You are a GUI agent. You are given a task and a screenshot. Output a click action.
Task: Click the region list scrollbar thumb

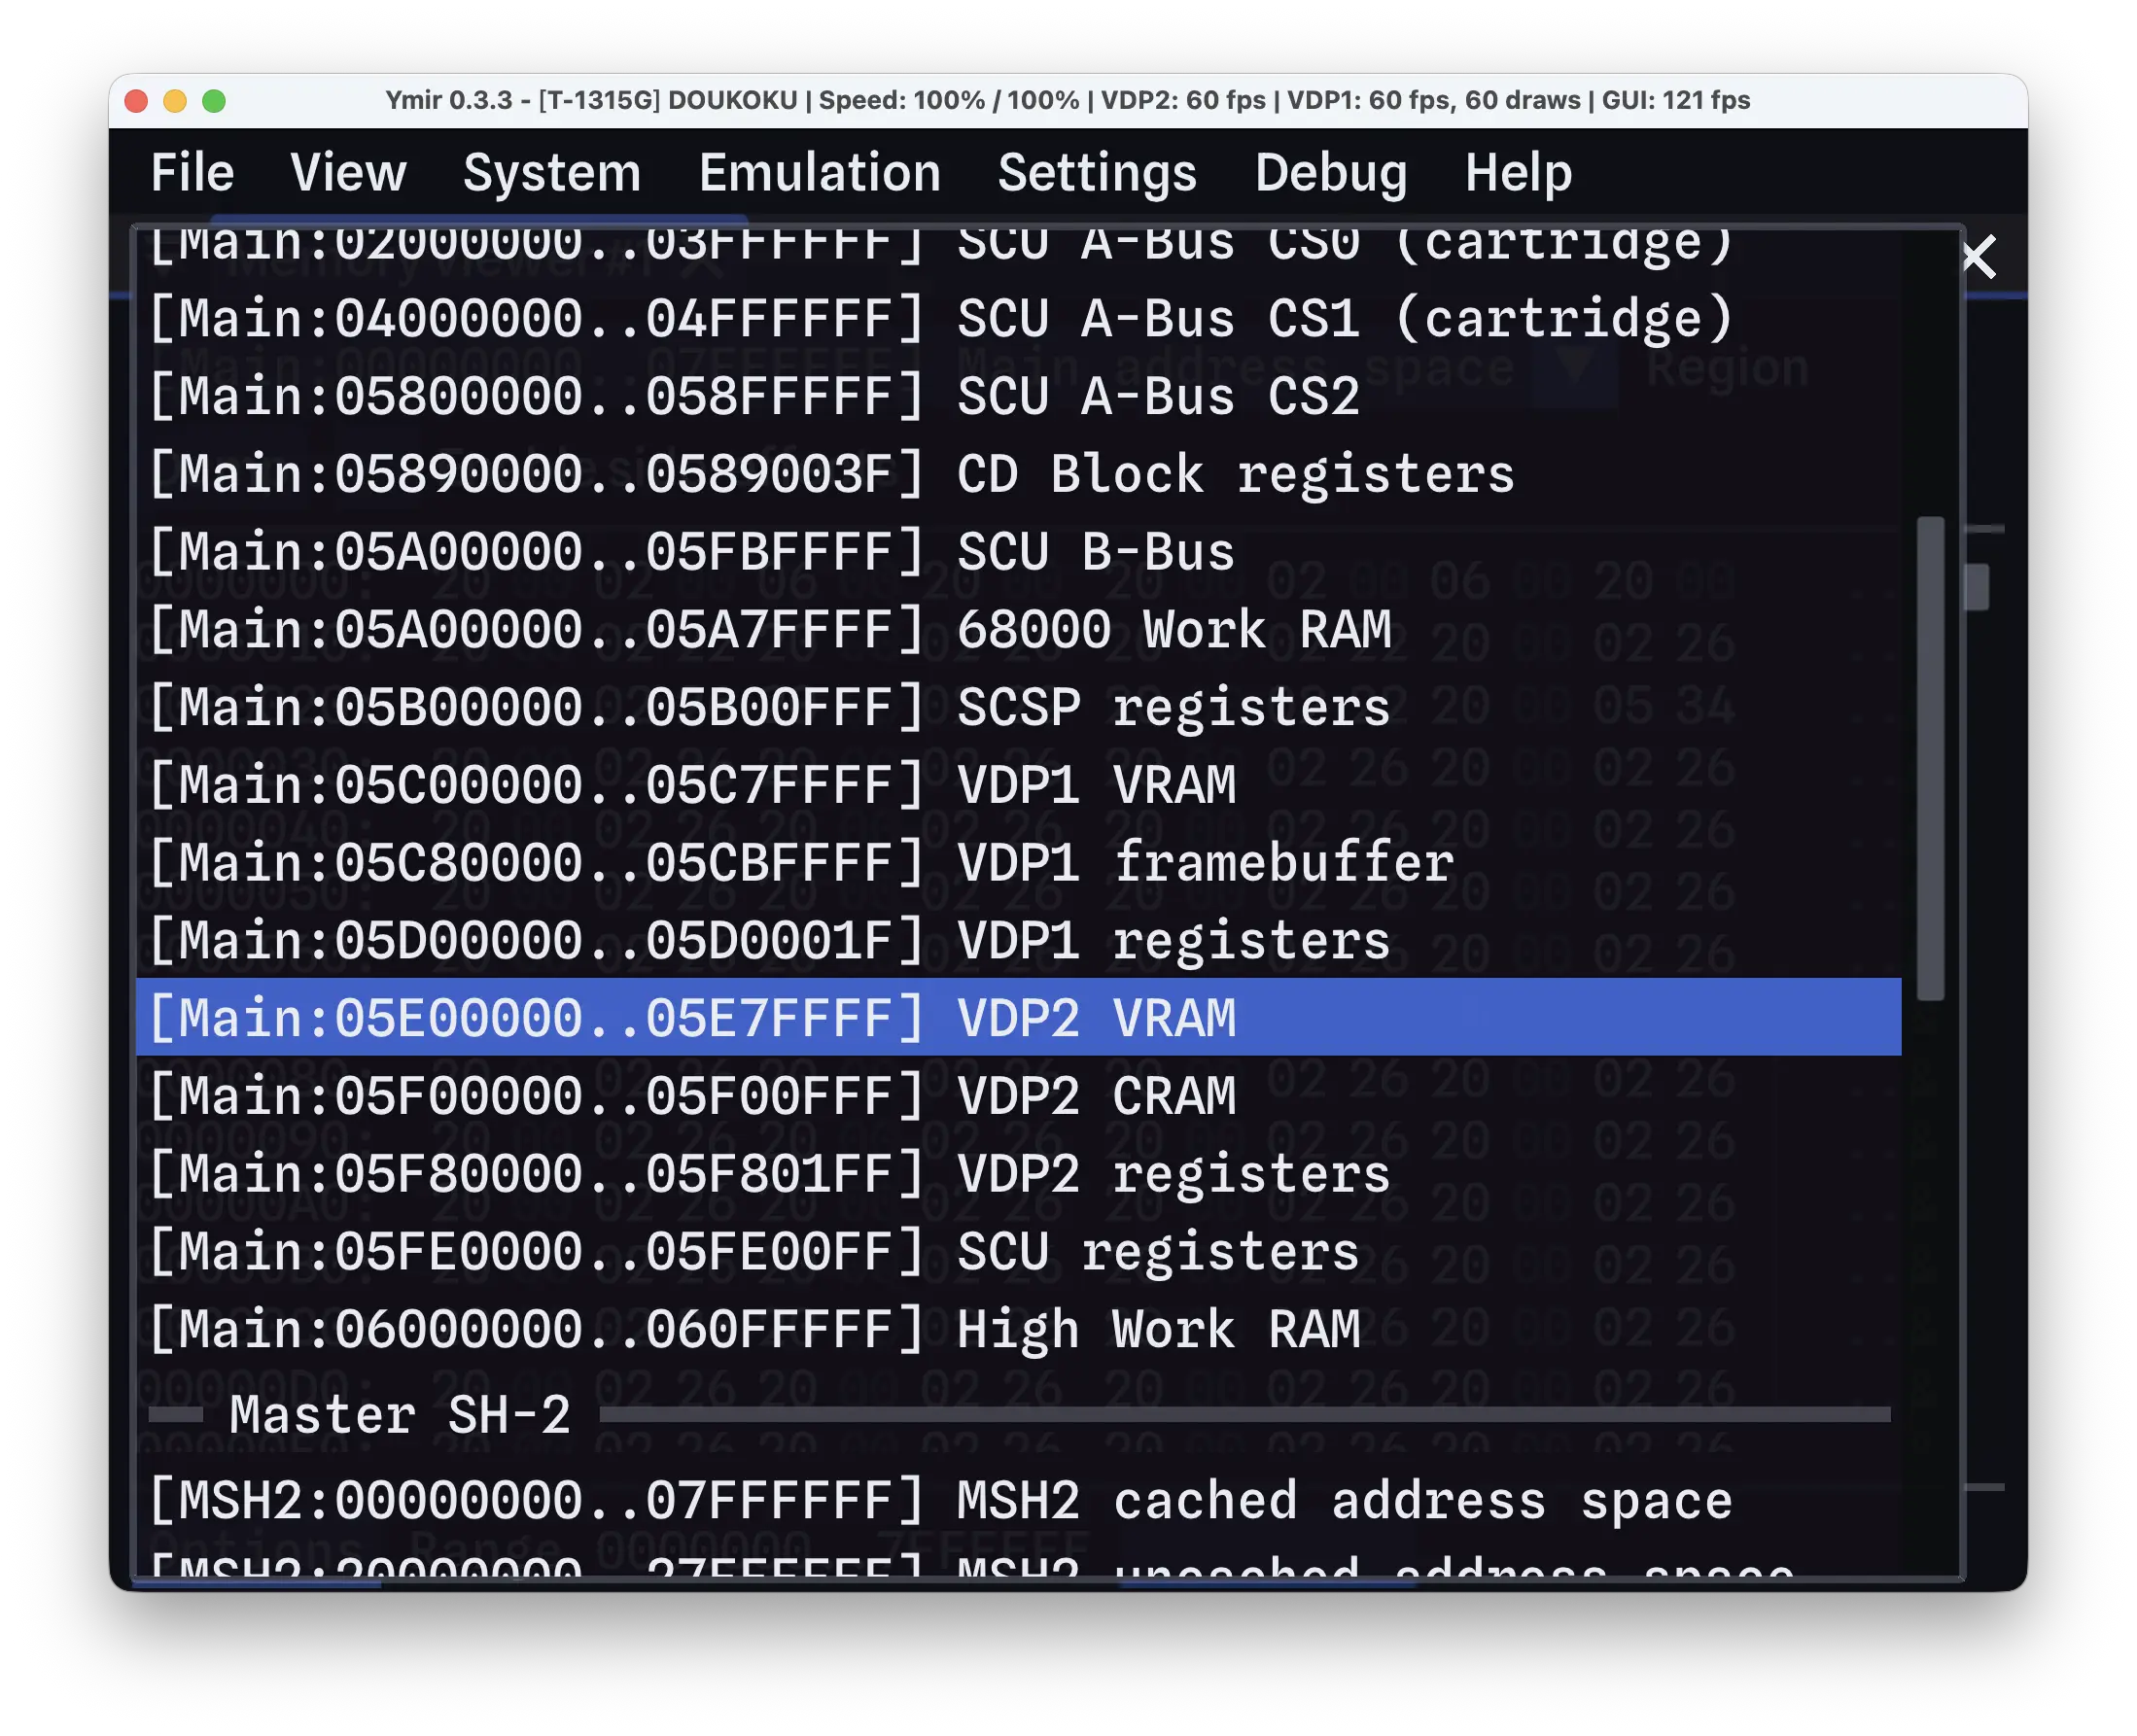tap(1930, 758)
